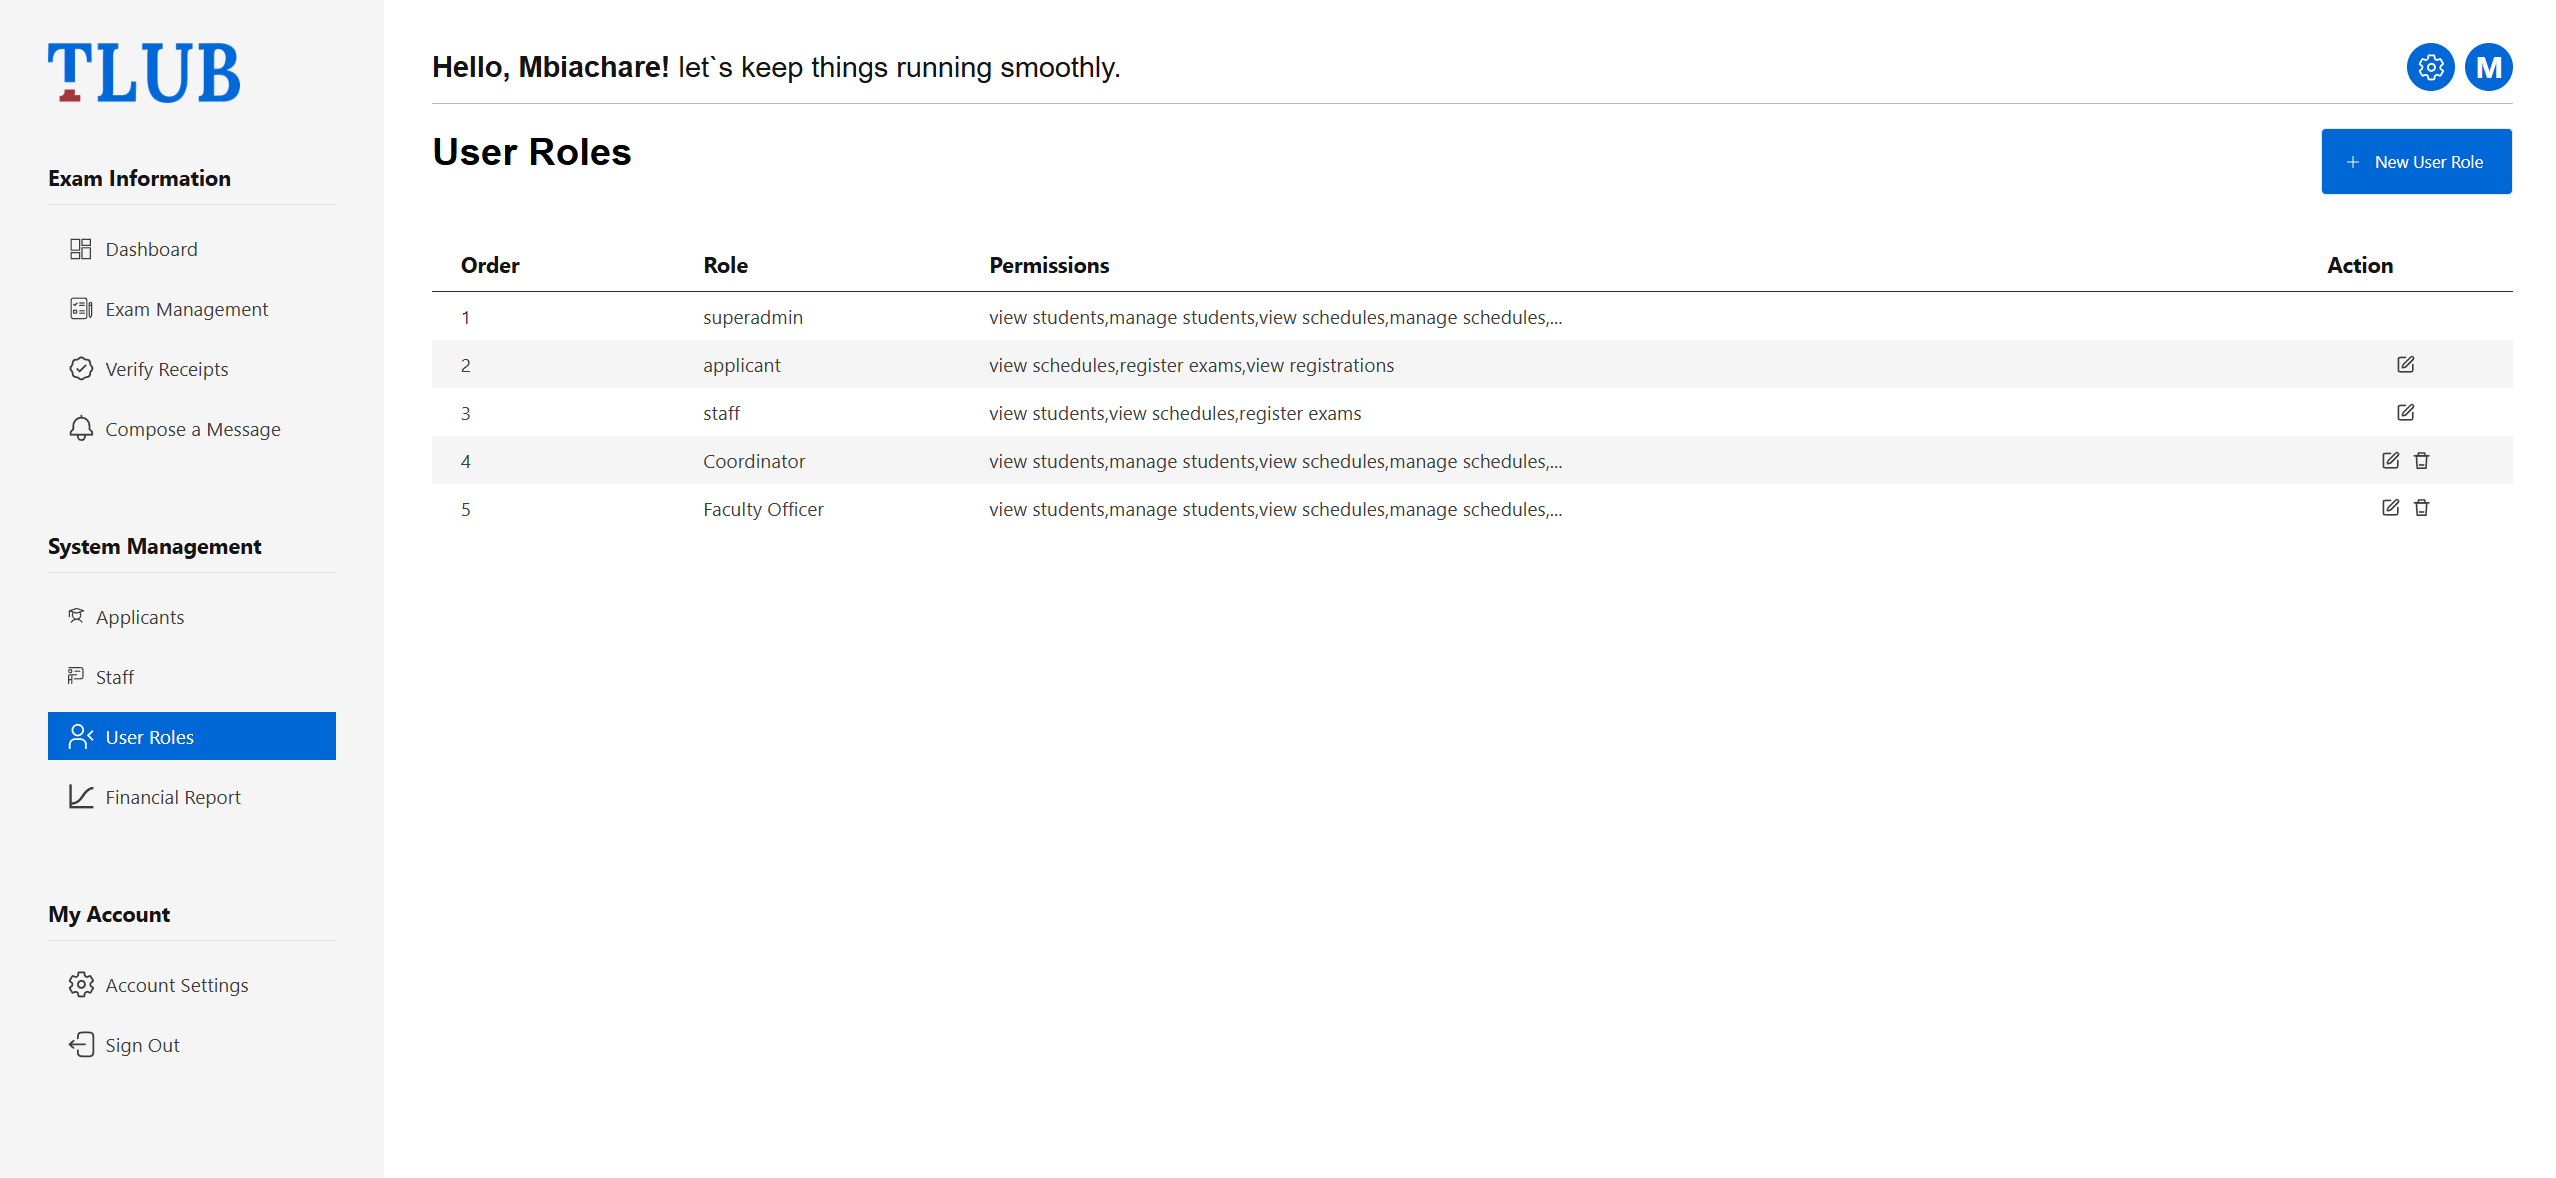Image resolution: width=2556 pixels, height=1178 pixels.
Task: Click order number 1 cell
Action: (465, 317)
